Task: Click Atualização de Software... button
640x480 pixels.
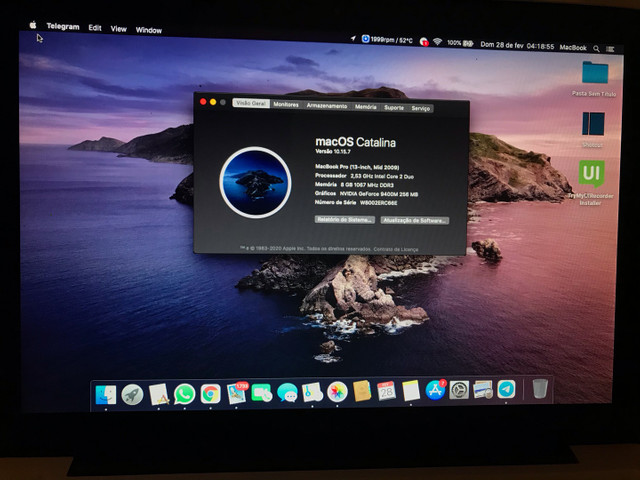Action: 415,220
